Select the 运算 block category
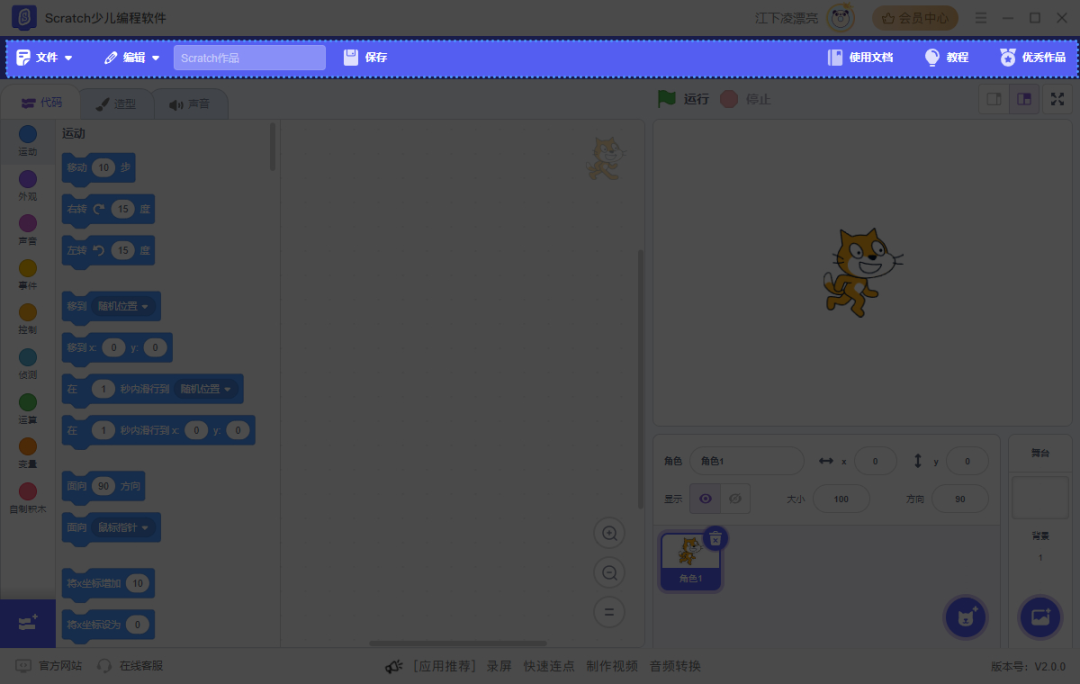Image resolution: width=1080 pixels, height=684 pixels. tap(28, 409)
